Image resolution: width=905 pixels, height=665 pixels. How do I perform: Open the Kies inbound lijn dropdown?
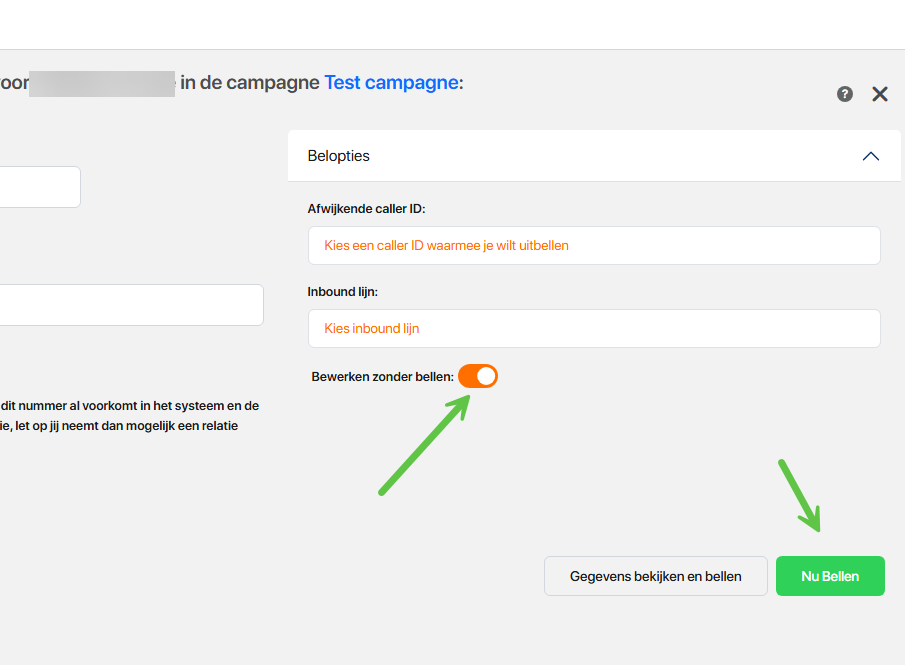tap(594, 328)
